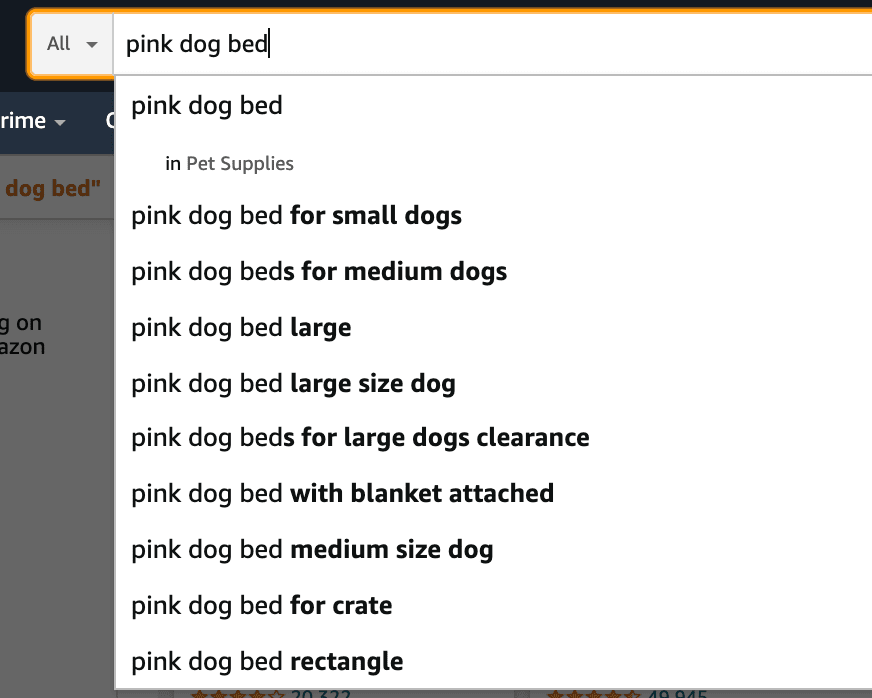Click the "pink dog bed large" suggestion
Image resolution: width=872 pixels, height=698 pixels.
tap(241, 327)
